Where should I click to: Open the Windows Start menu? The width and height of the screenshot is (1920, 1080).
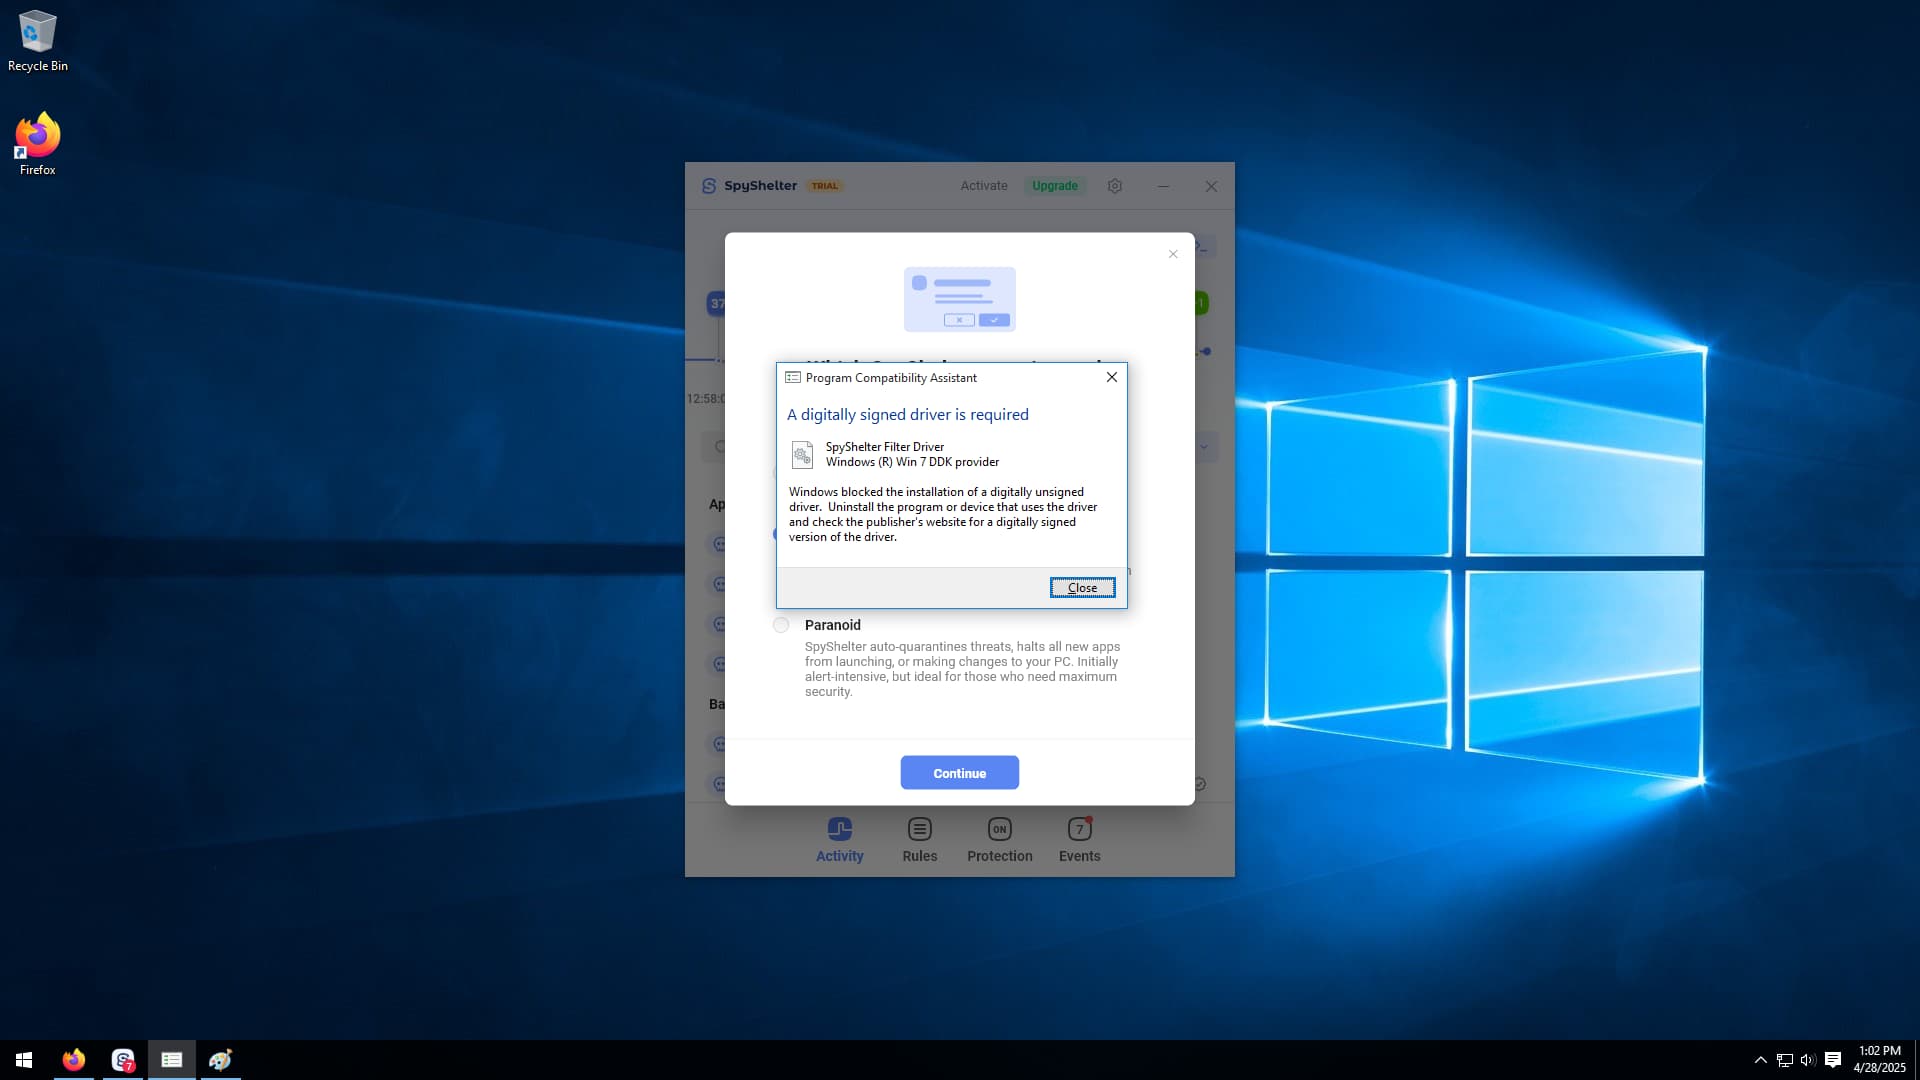[24, 1060]
